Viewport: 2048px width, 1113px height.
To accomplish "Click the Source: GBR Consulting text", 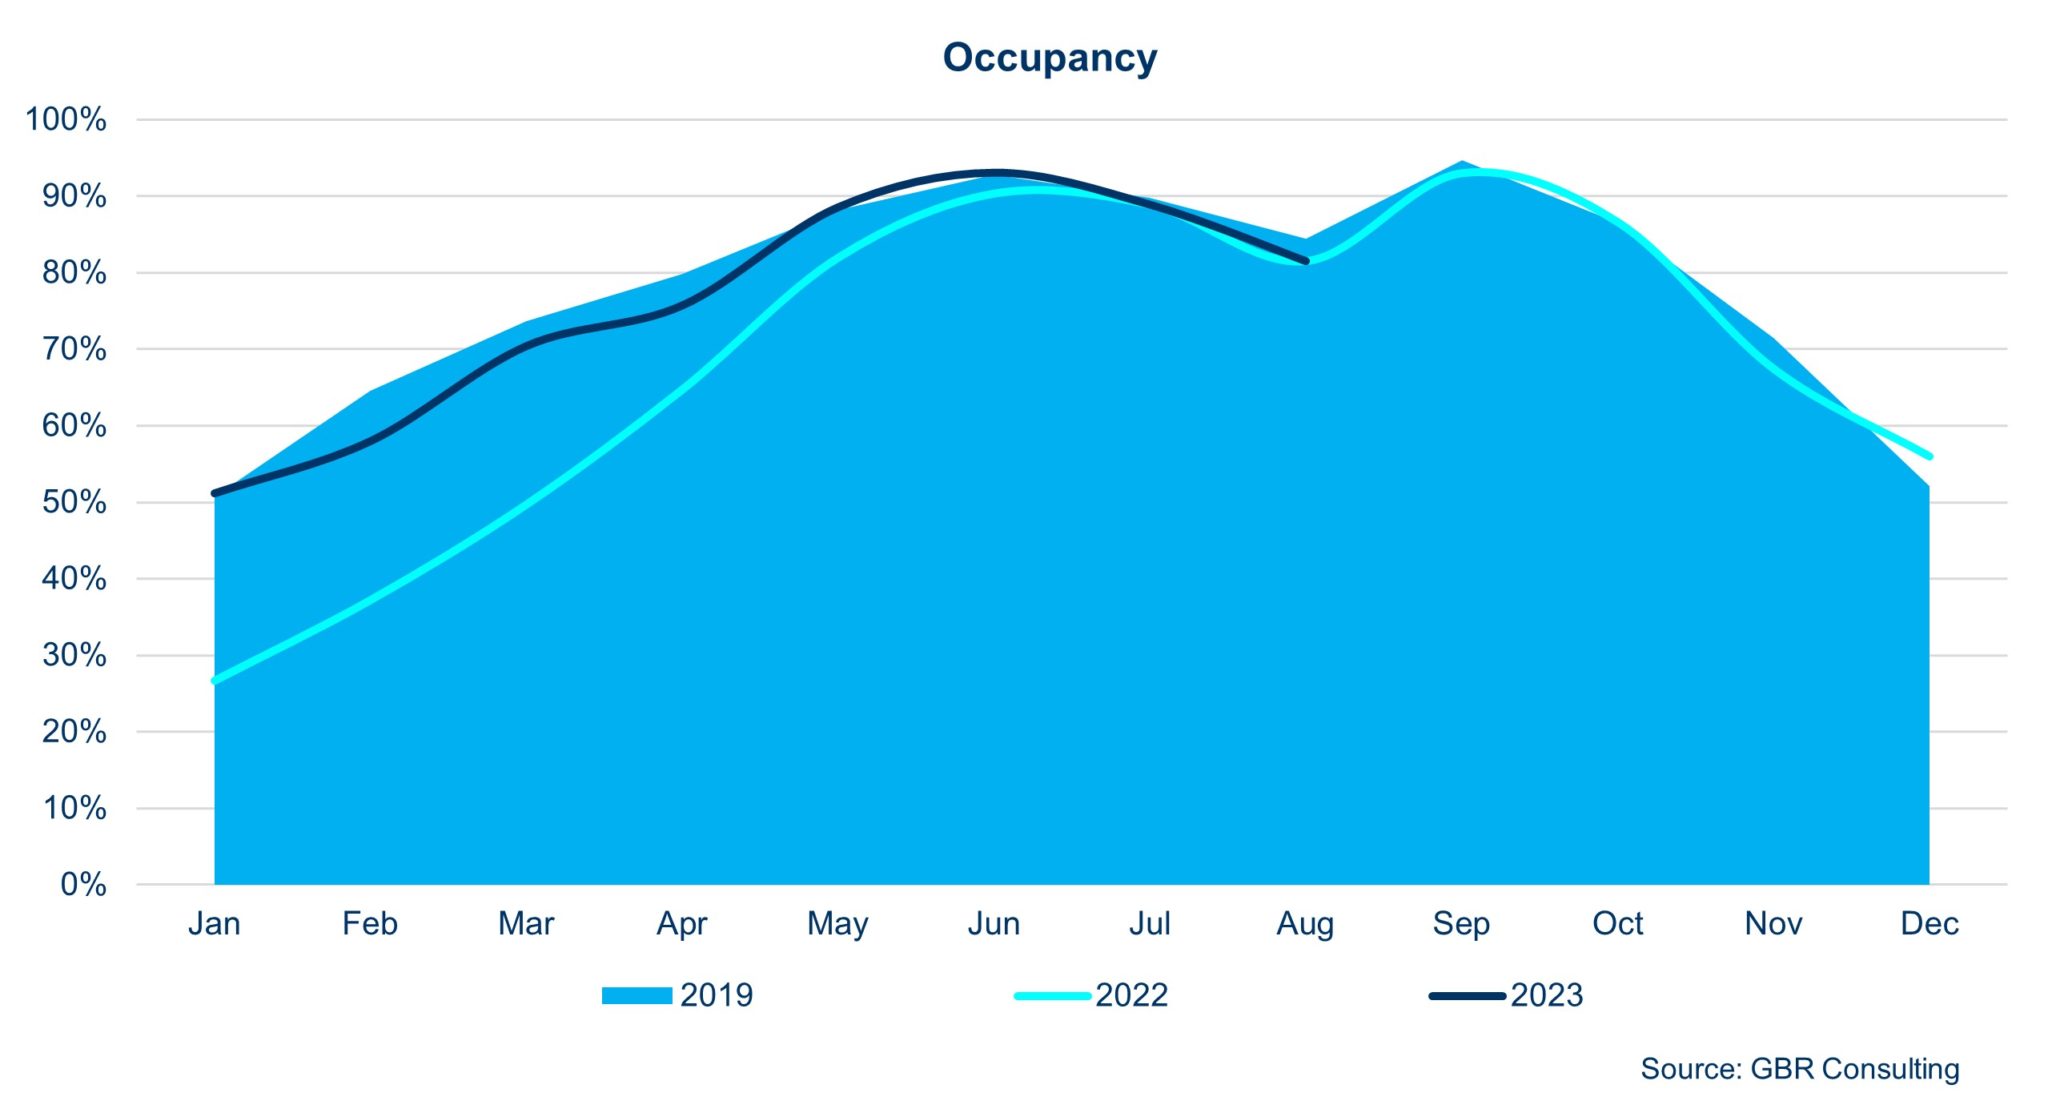I will [x=1799, y=1068].
